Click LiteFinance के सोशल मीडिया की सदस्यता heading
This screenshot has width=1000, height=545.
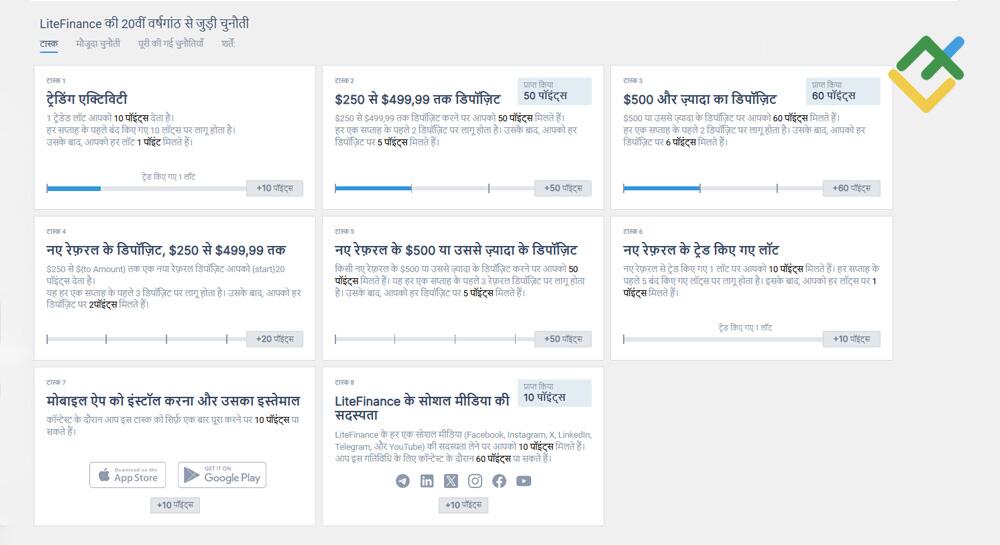coord(422,408)
